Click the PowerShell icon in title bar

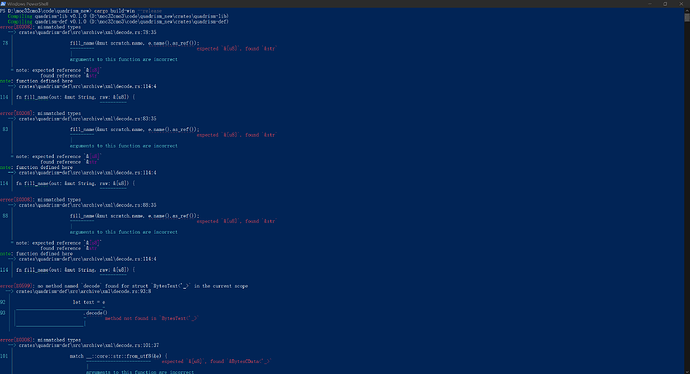pos(3,4)
